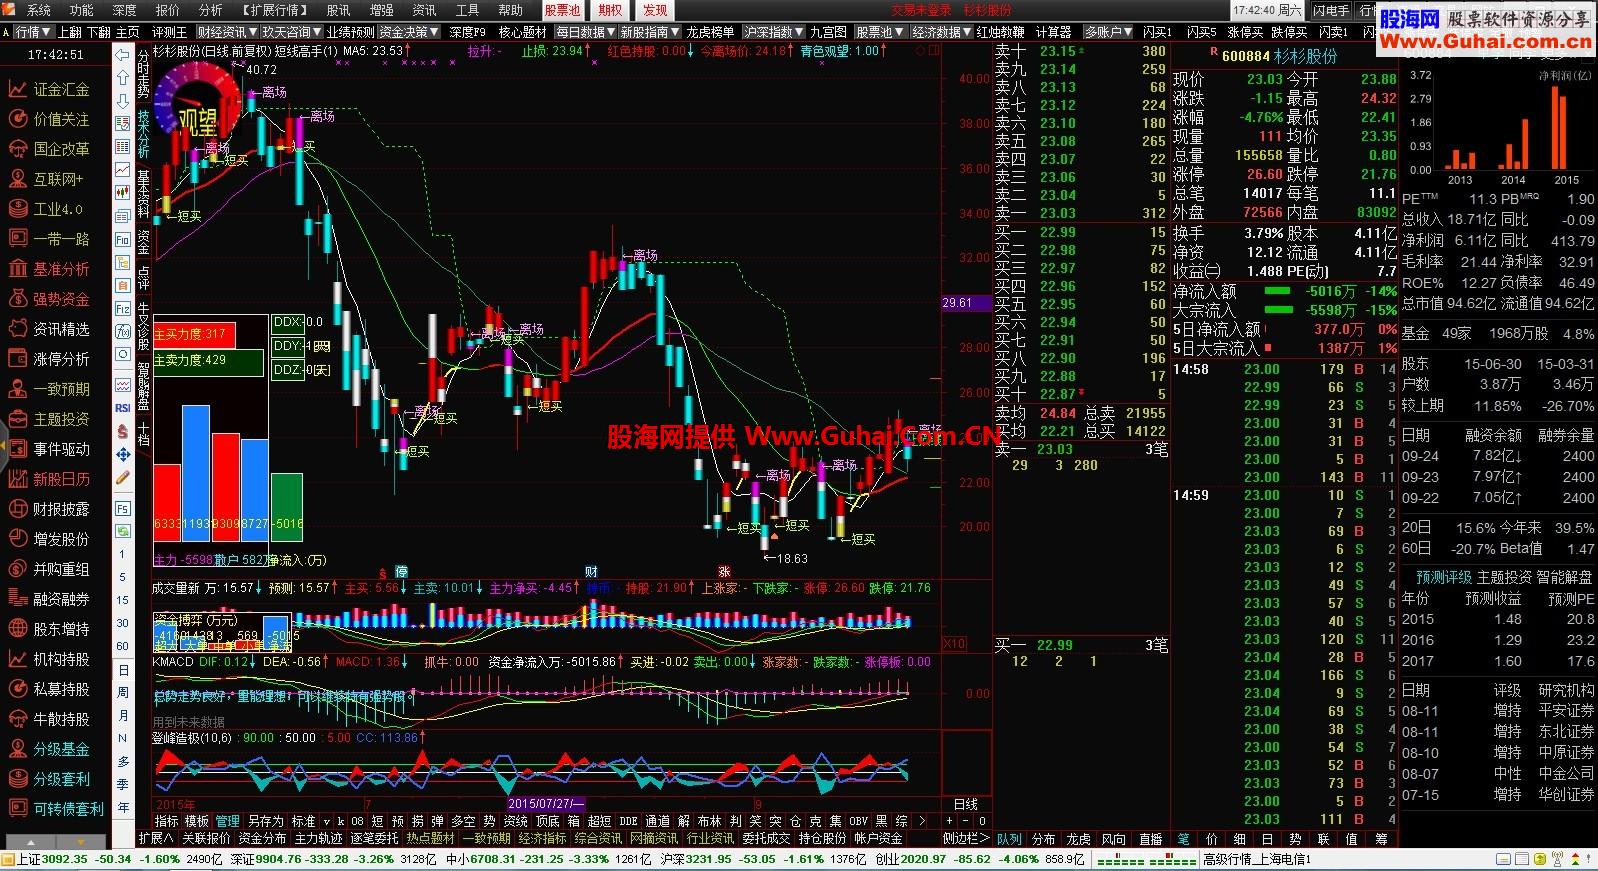Viewport: 1598px width, 871px height.
Task: Click the 闪买1 quick-buy button
Action: (x=1158, y=32)
